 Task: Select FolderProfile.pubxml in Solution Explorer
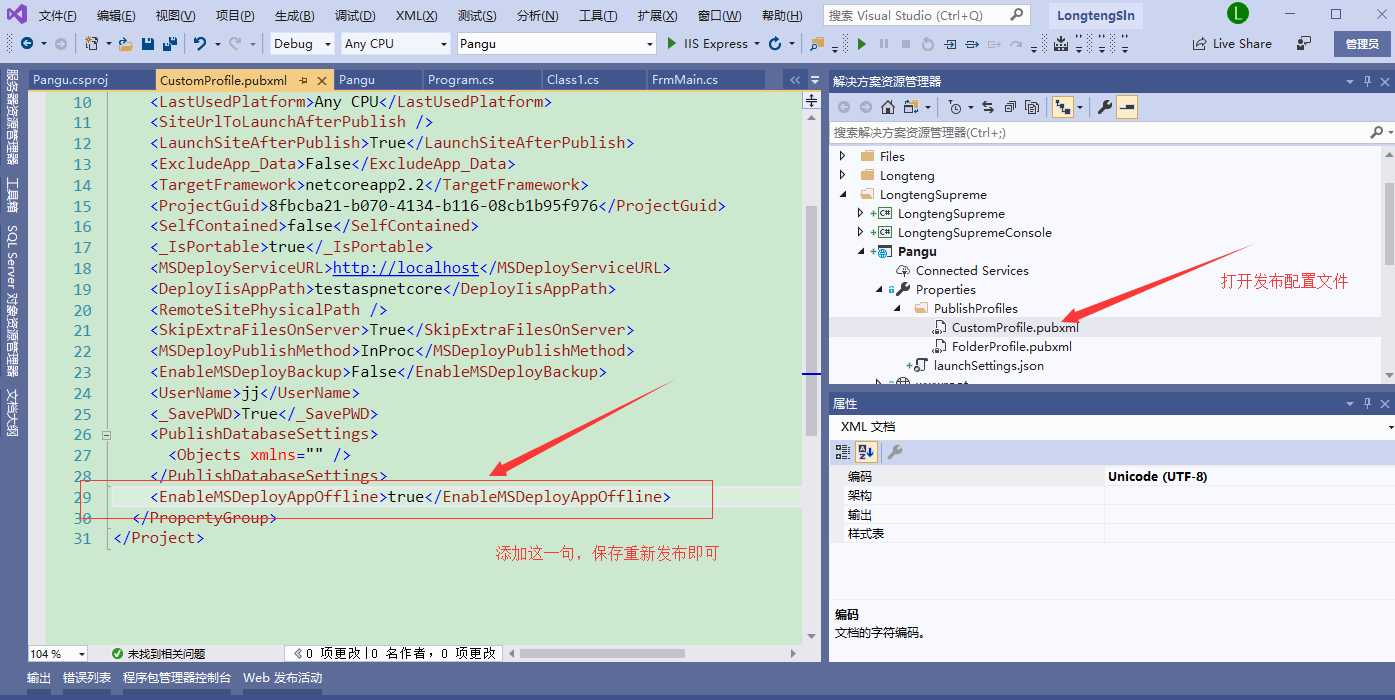(1012, 346)
